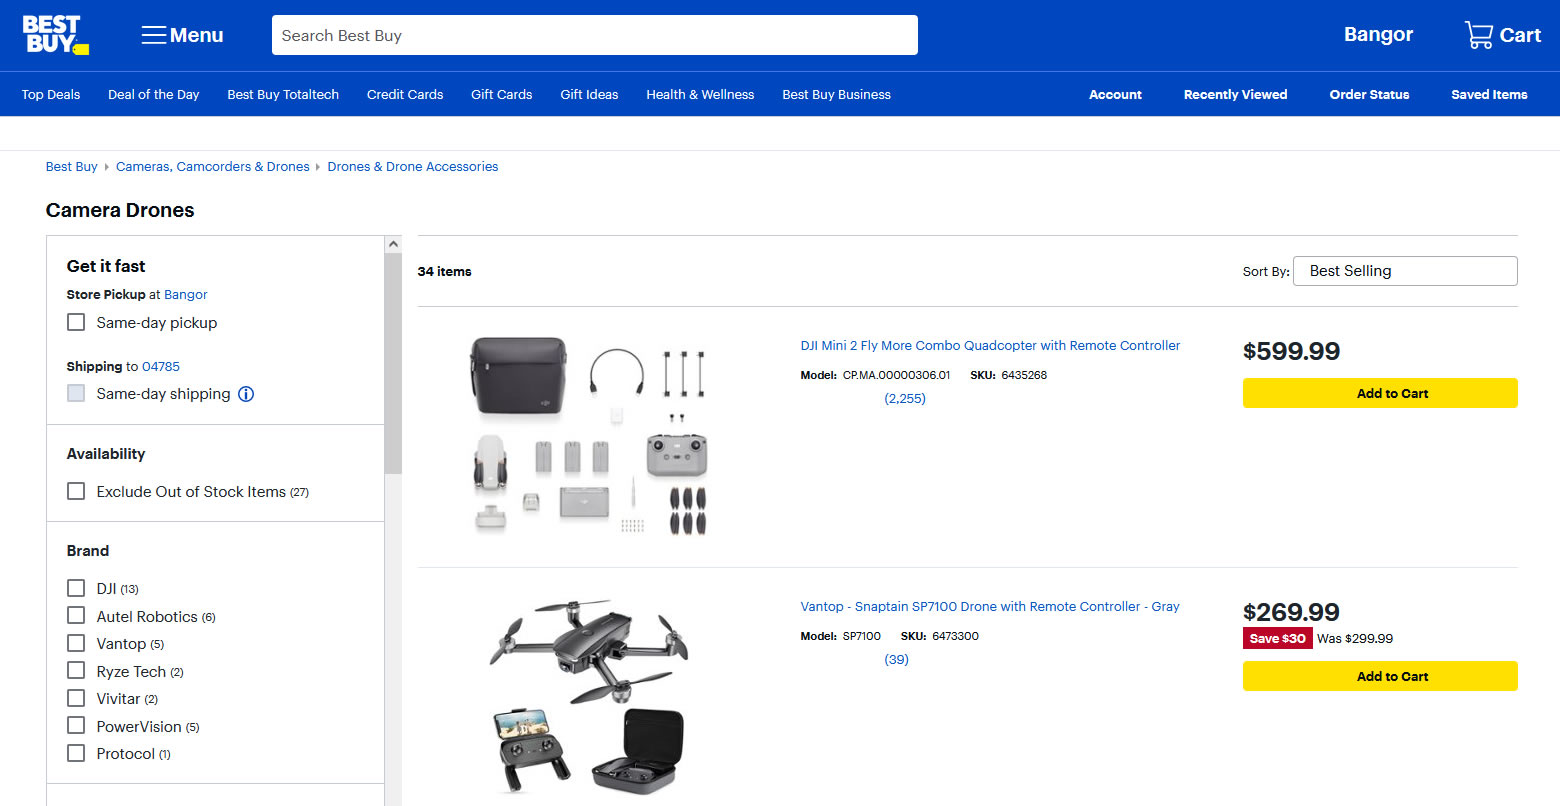Check Exclude Out of Stock Items
Viewport: 1560px width, 806px height.
(x=76, y=491)
